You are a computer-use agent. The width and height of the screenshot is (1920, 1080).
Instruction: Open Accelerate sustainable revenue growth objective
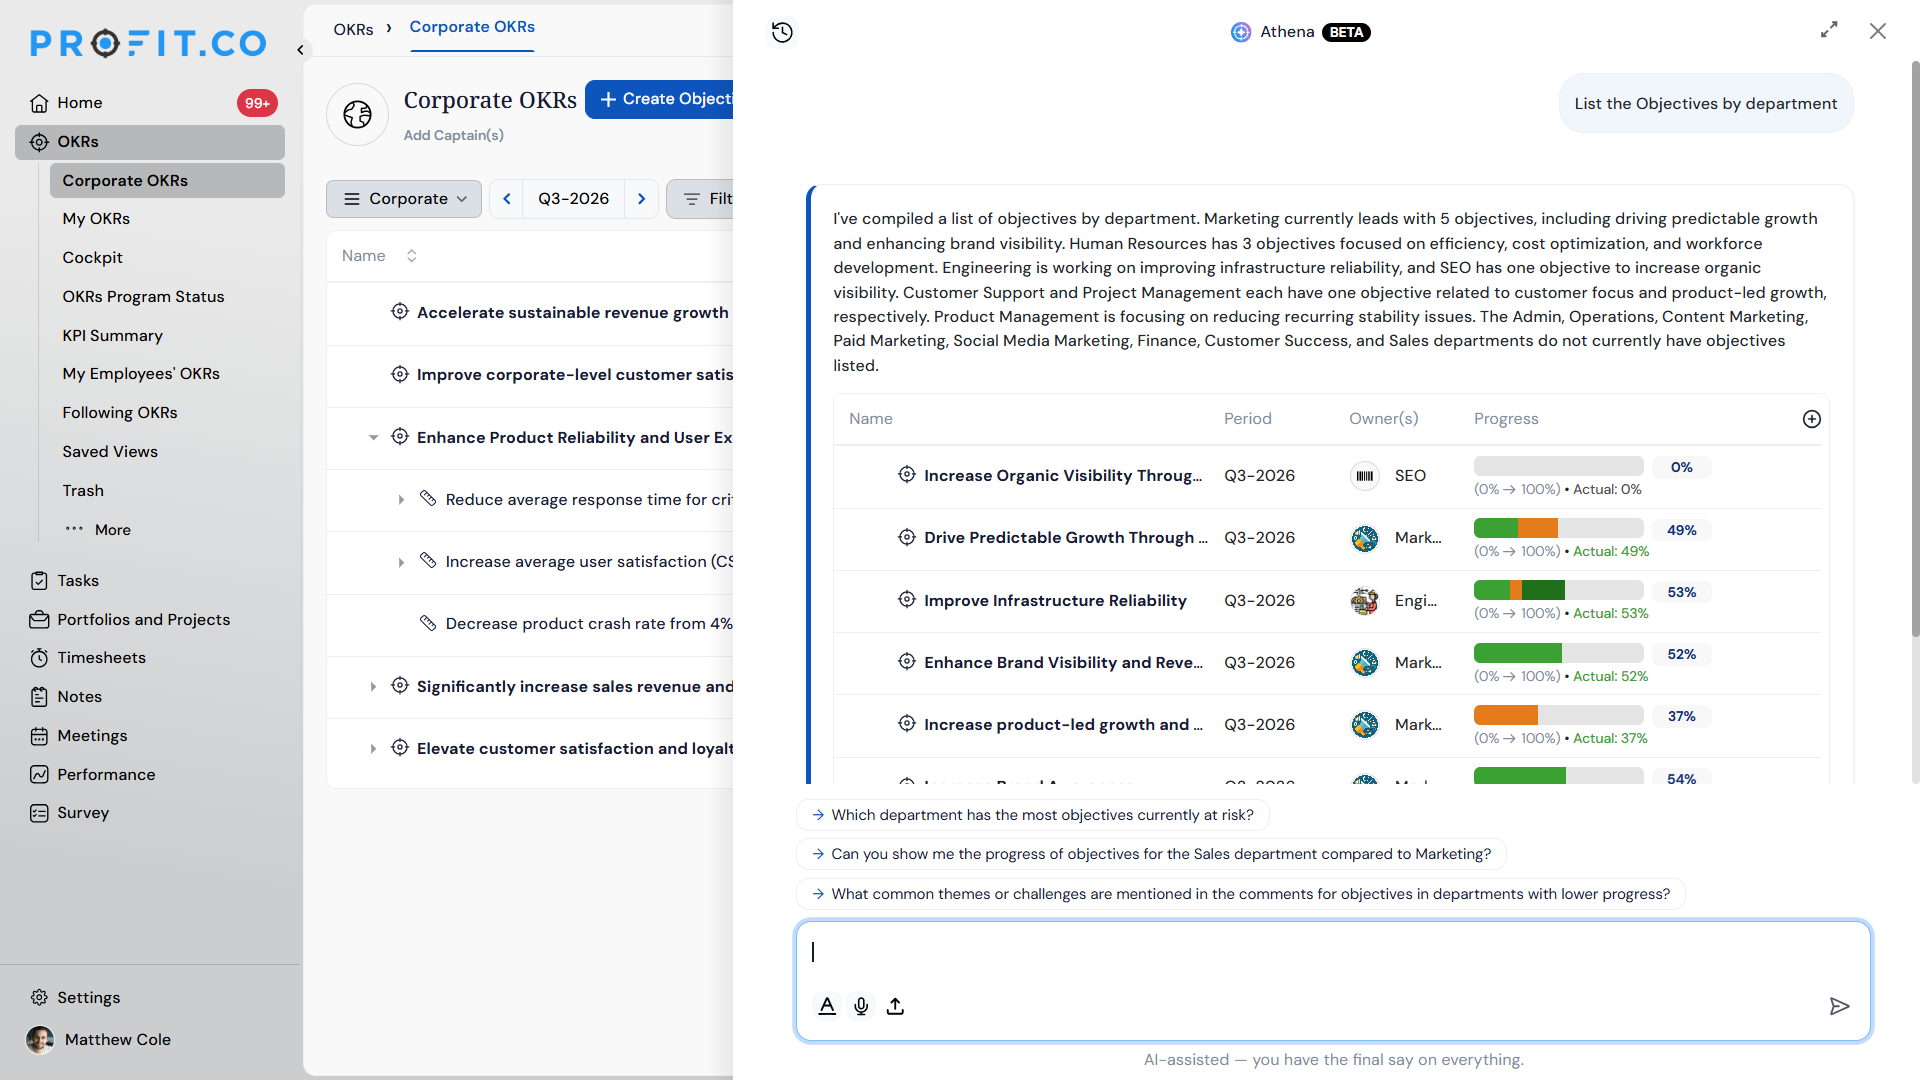[572, 313]
